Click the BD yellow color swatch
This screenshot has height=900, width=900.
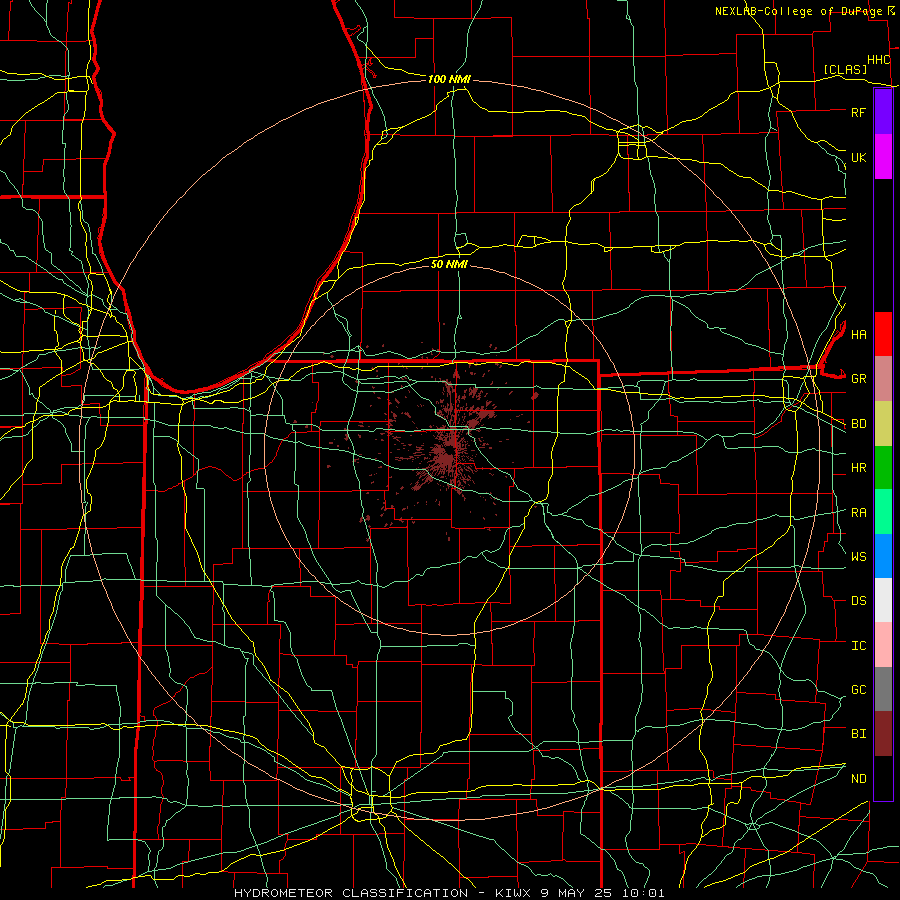(883, 424)
